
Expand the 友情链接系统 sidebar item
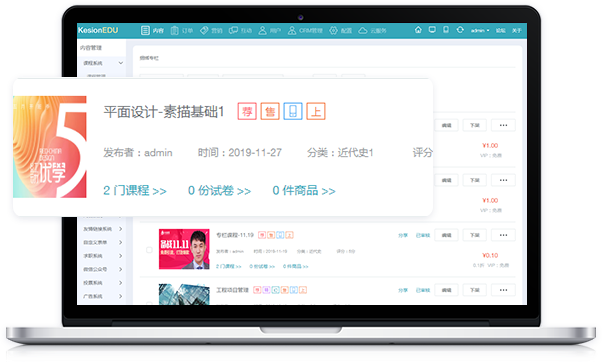(x=121, y=229)
